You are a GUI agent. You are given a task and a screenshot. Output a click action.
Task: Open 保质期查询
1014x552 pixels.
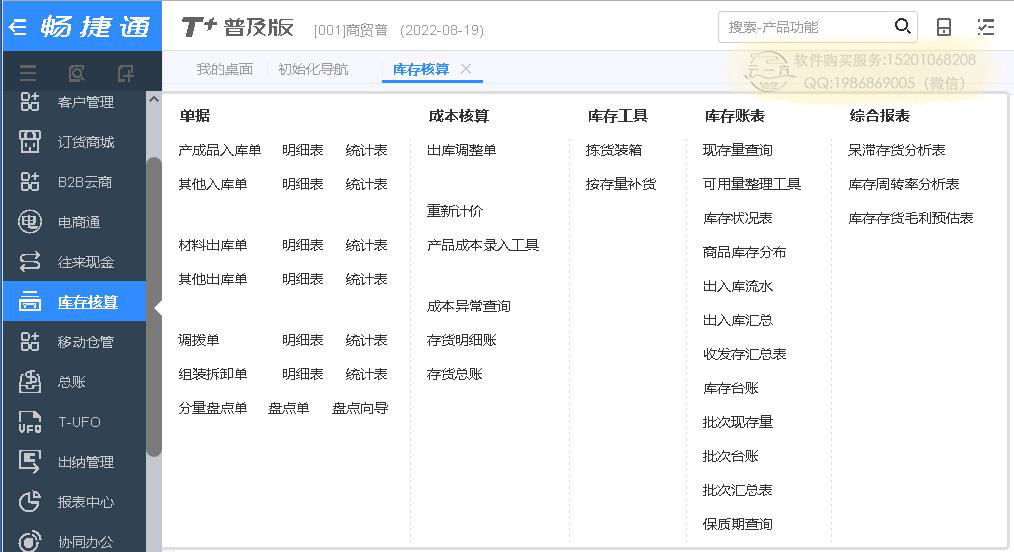tap(738, 524)
